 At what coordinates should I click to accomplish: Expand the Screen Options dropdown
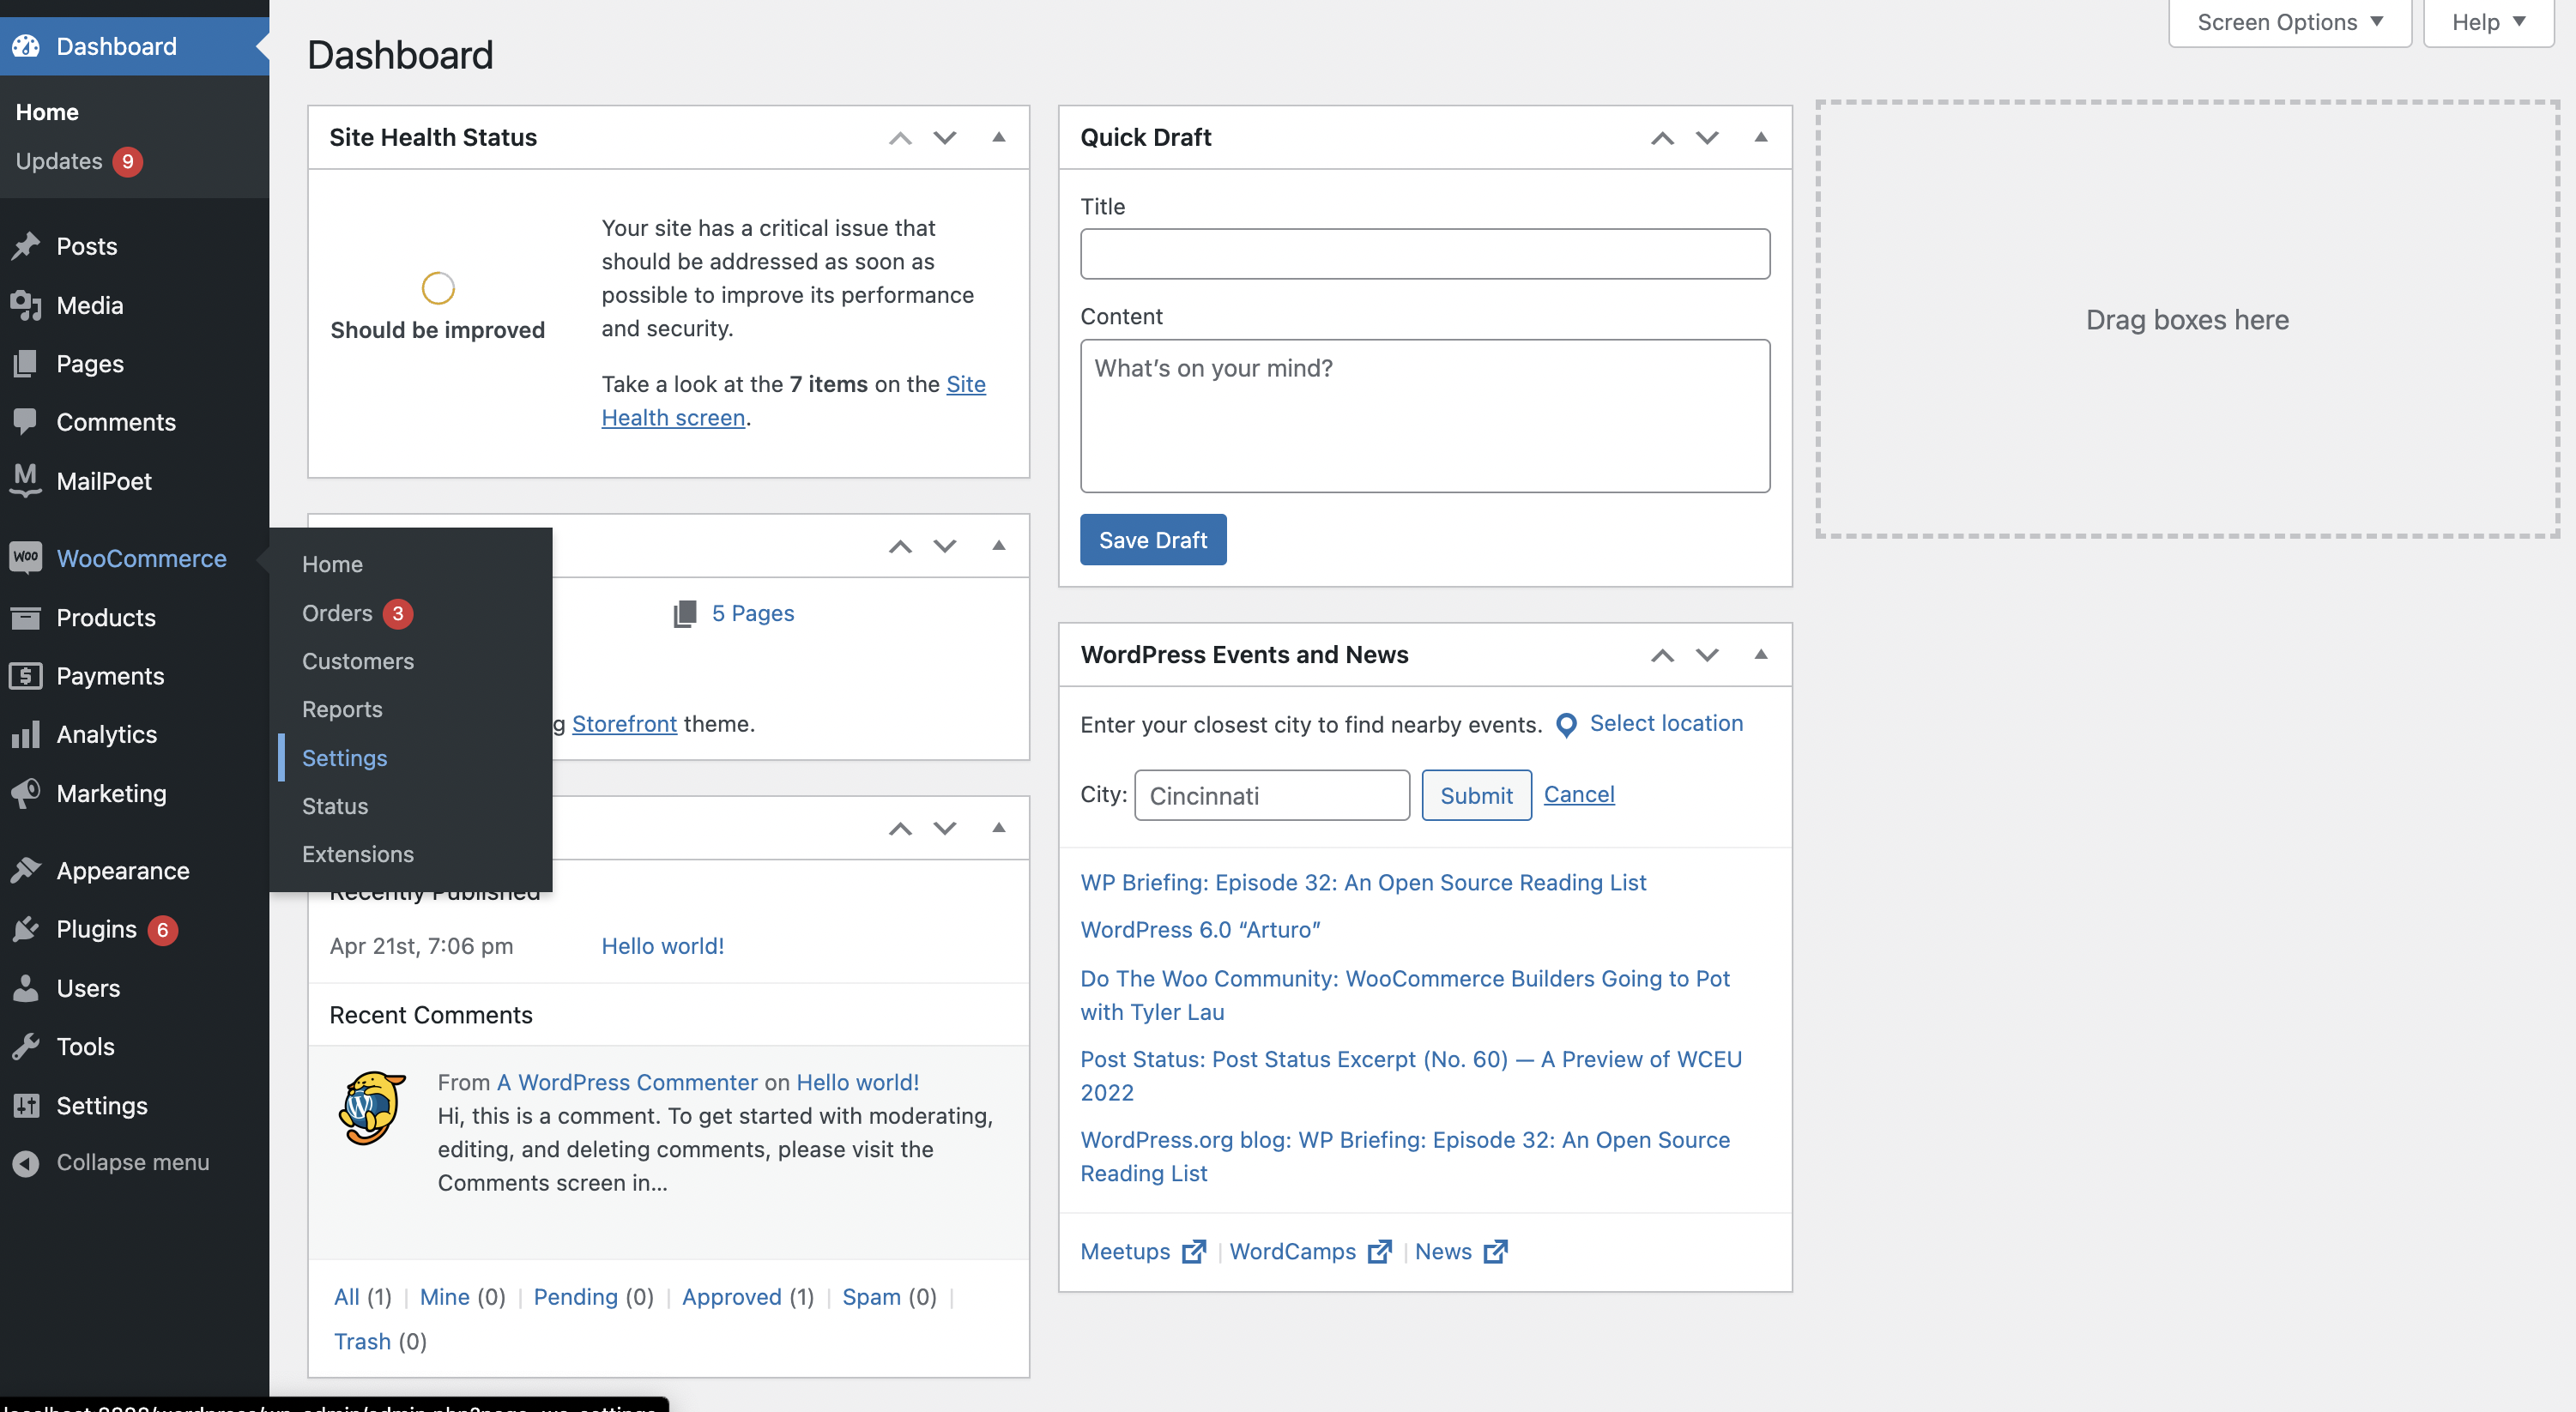2289,22
